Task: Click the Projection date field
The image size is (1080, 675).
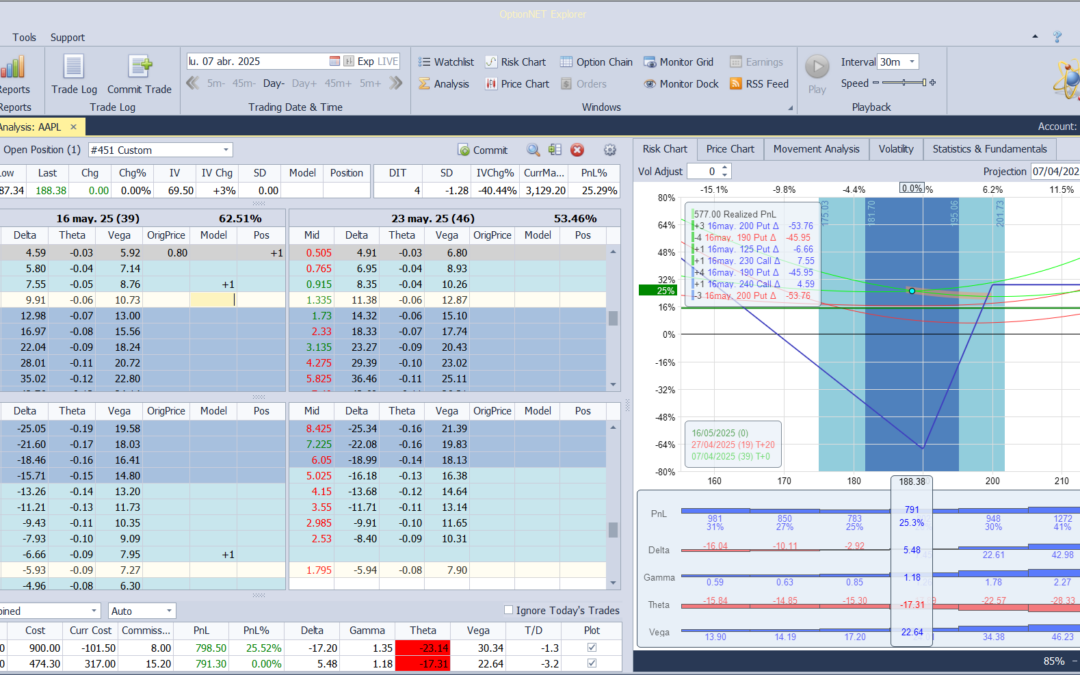Action: click(1055, 171)
